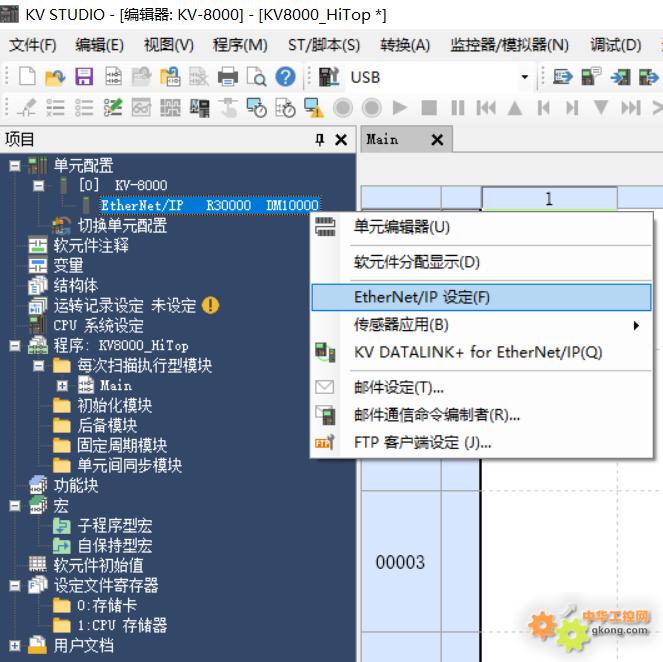Select 子程序型宏 tree item
Image resolution: width=663 pixels, height=662 pixels.
tap(115, 525)
